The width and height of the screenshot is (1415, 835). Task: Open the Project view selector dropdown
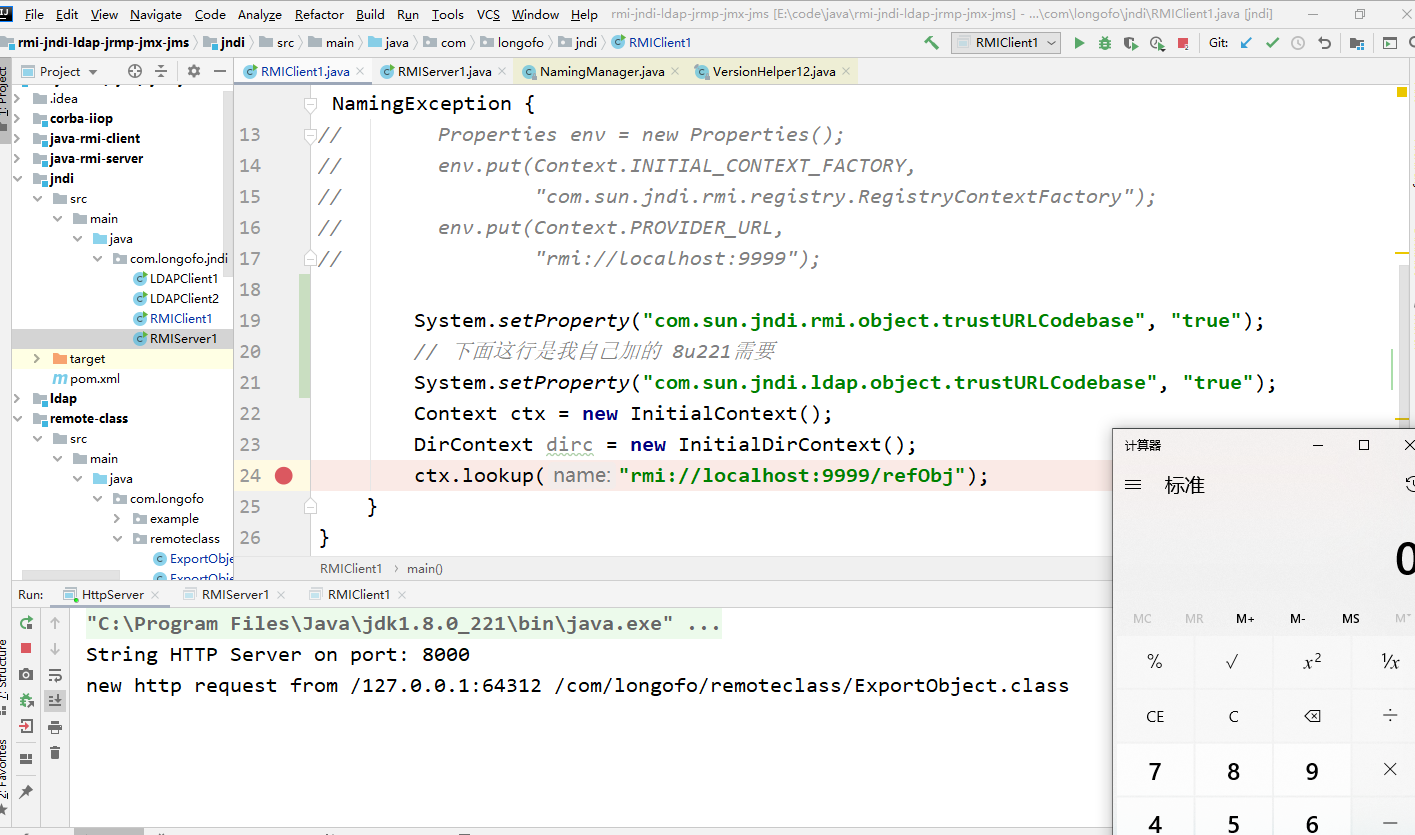60,71
